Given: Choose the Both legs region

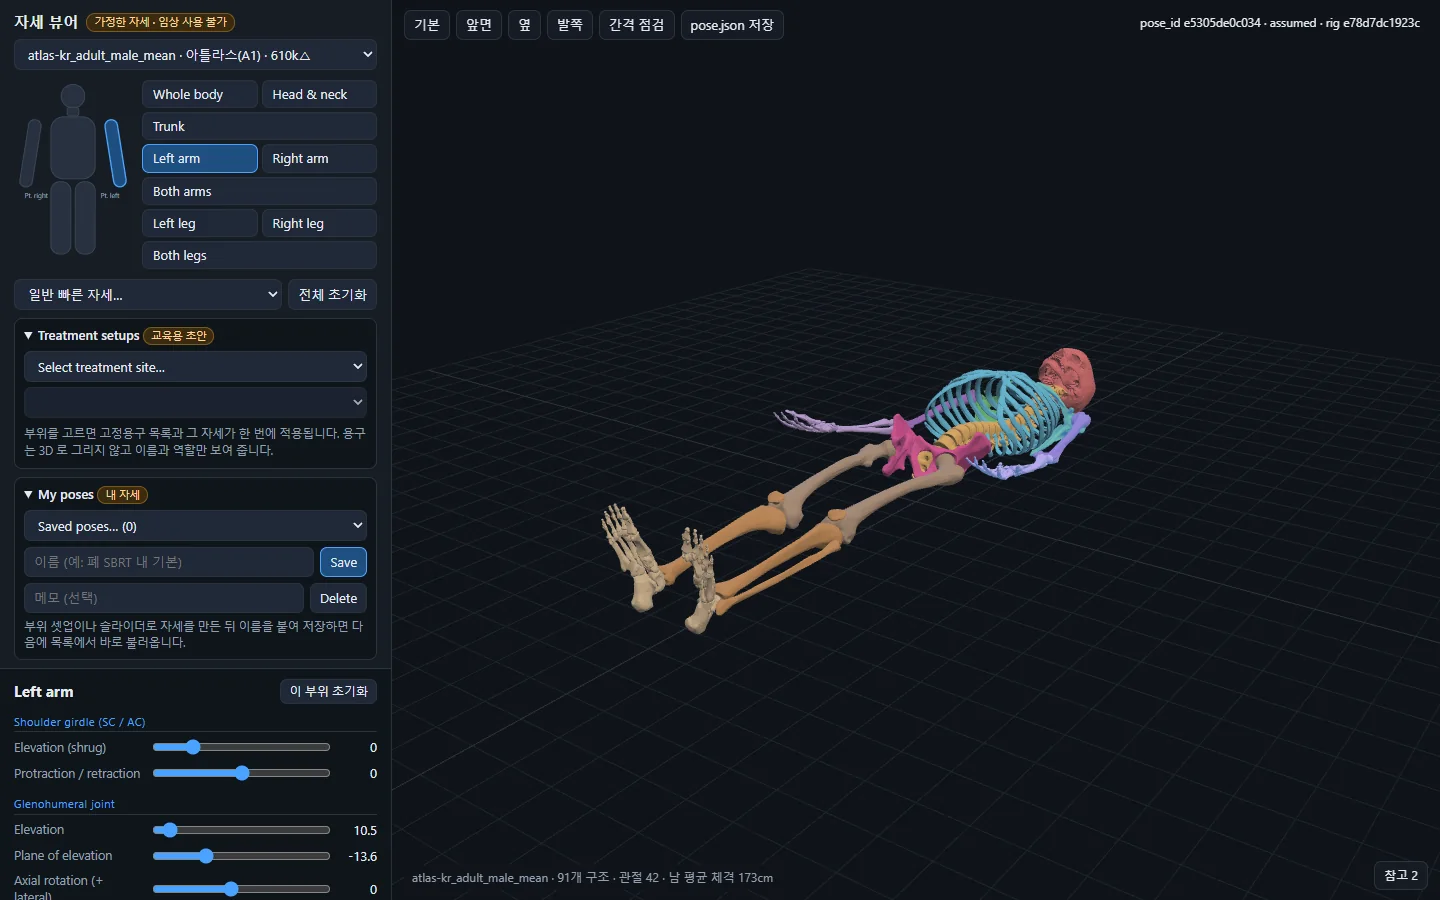Looking at the screenshot, I should pos(259,255).
